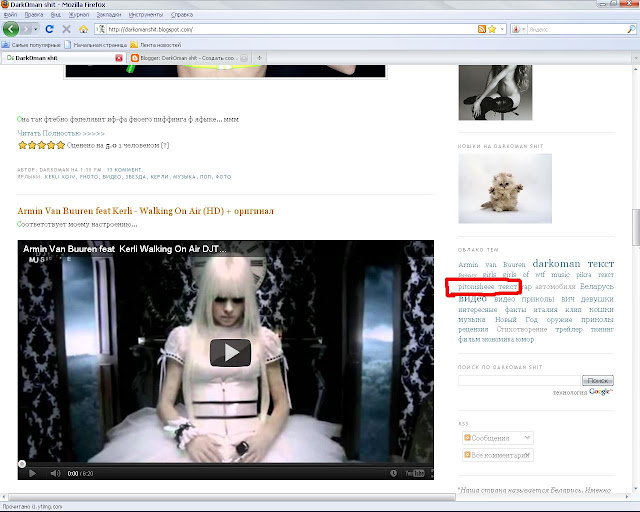Bookmark this page with the star icon
640x512 pixels.
click(x=492, y=29)
